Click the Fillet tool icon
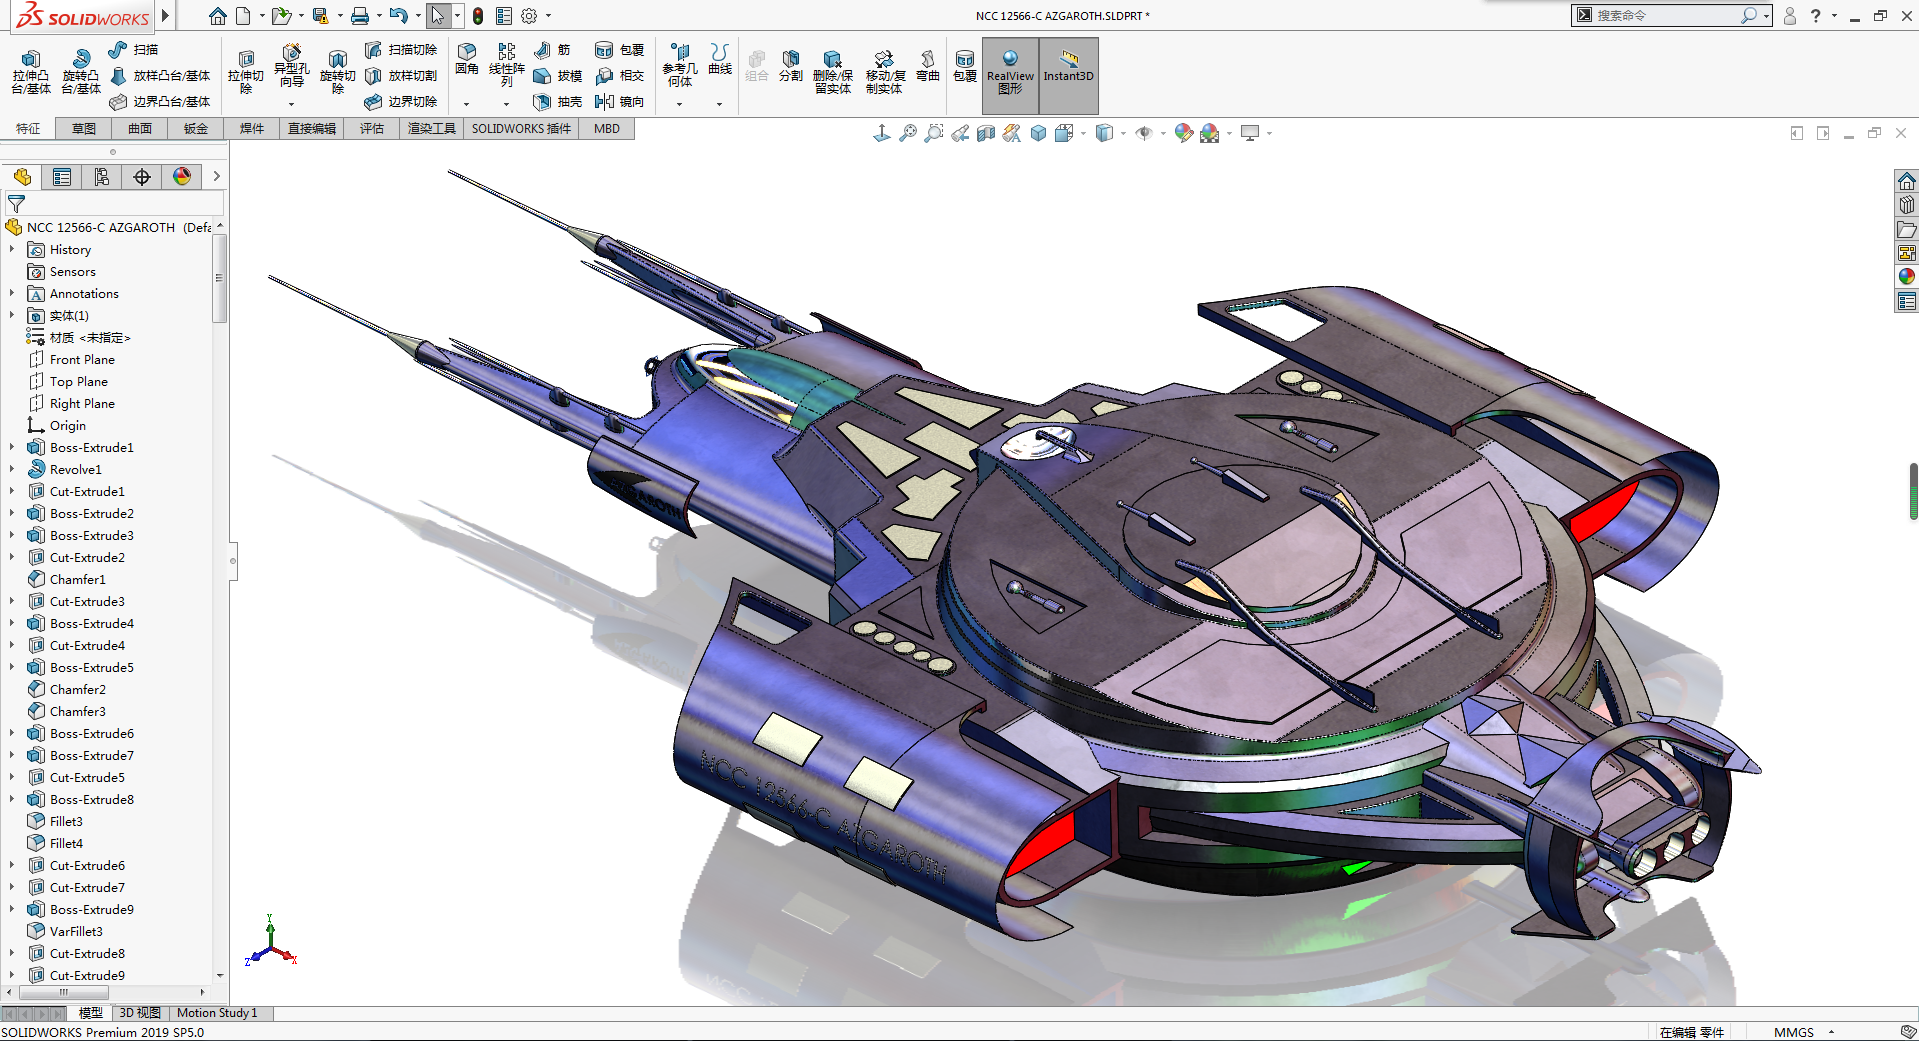The image size is (1919, 1041). pyautogui.click(x=466, y=52)
